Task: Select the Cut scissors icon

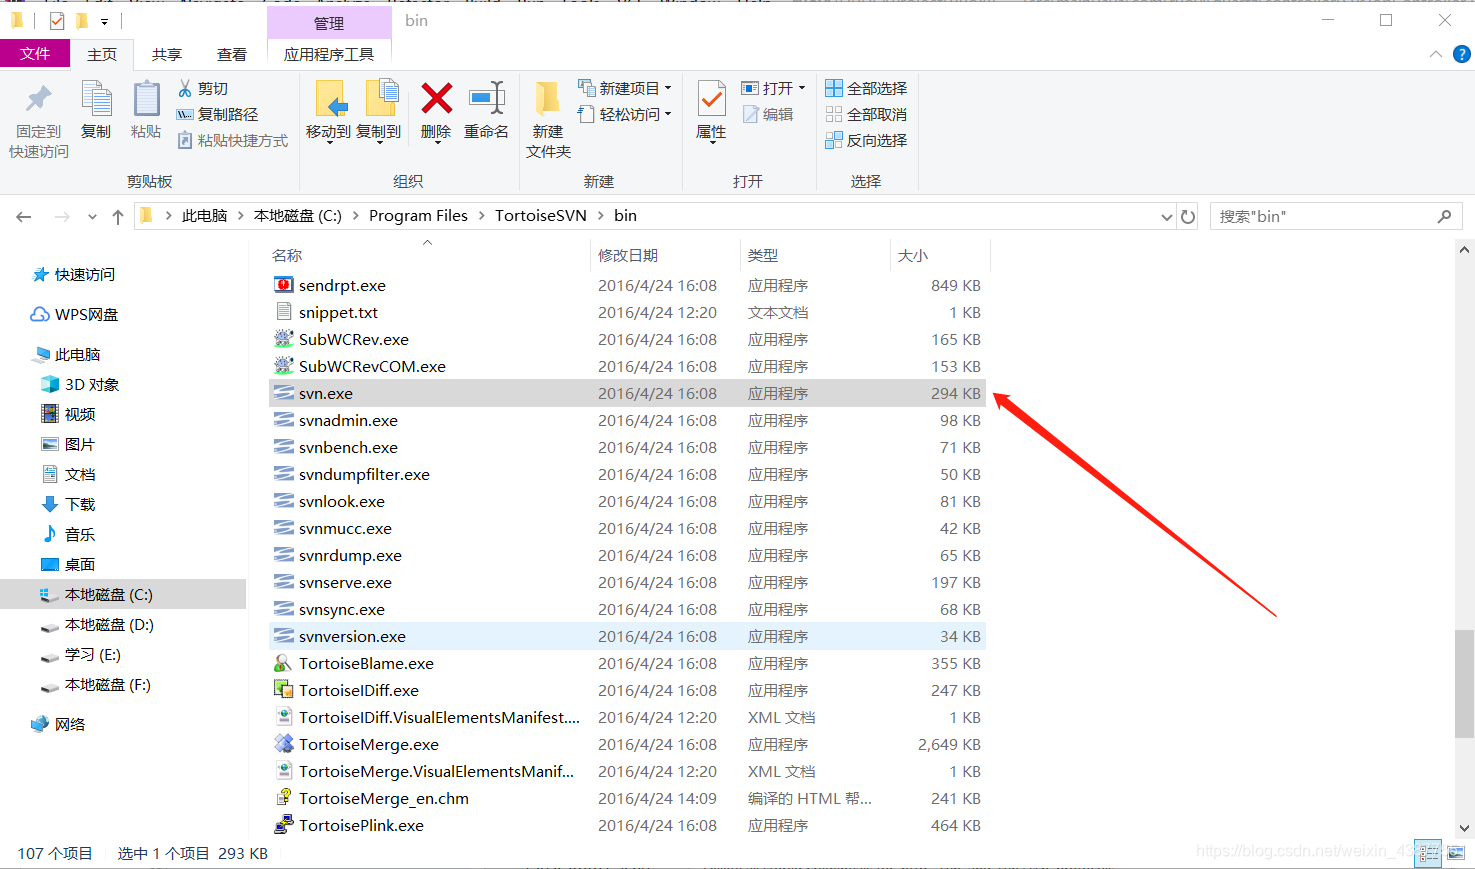Action: click(x=185, y=88)
